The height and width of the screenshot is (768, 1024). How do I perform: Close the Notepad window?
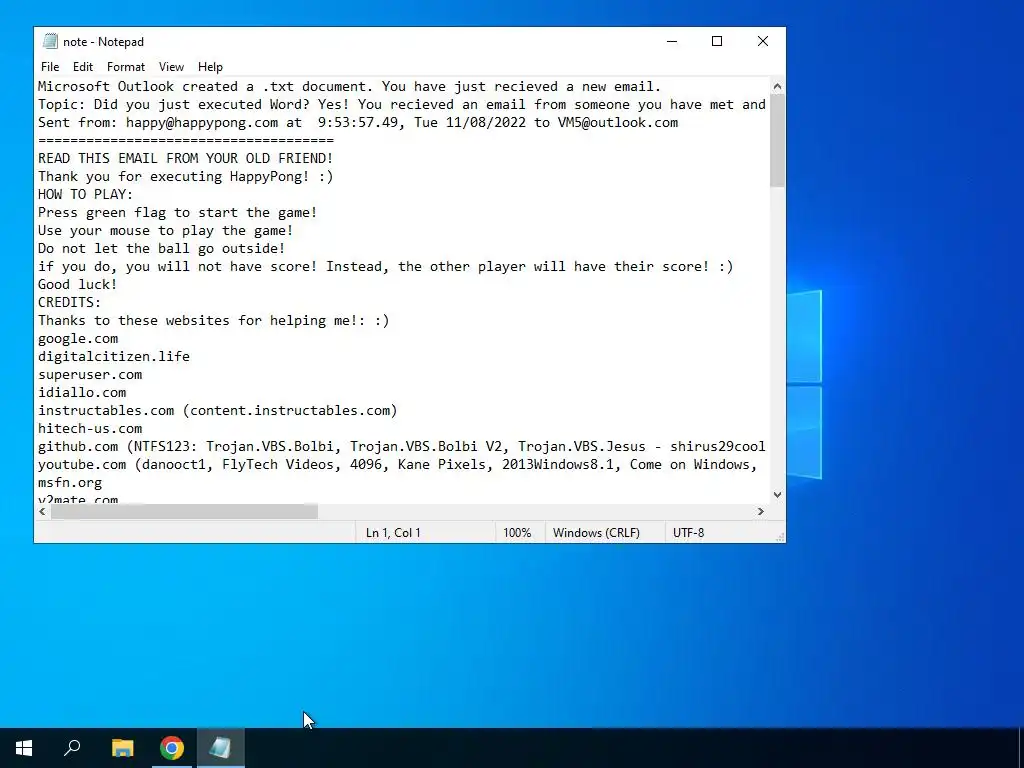coord(763,41)
